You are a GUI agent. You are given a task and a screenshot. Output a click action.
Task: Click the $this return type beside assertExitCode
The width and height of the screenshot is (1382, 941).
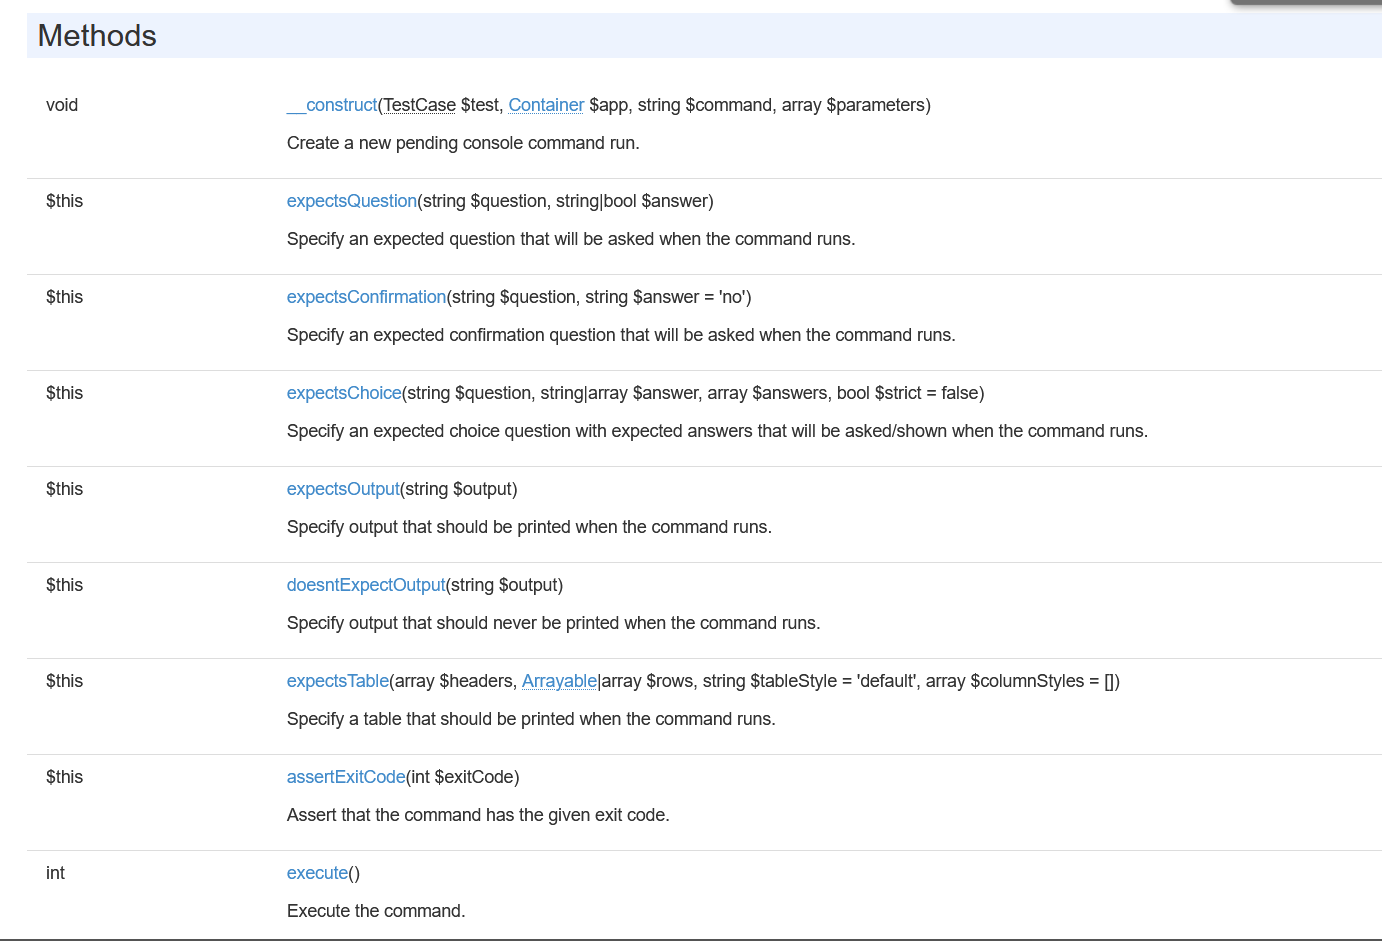(64, 777)
